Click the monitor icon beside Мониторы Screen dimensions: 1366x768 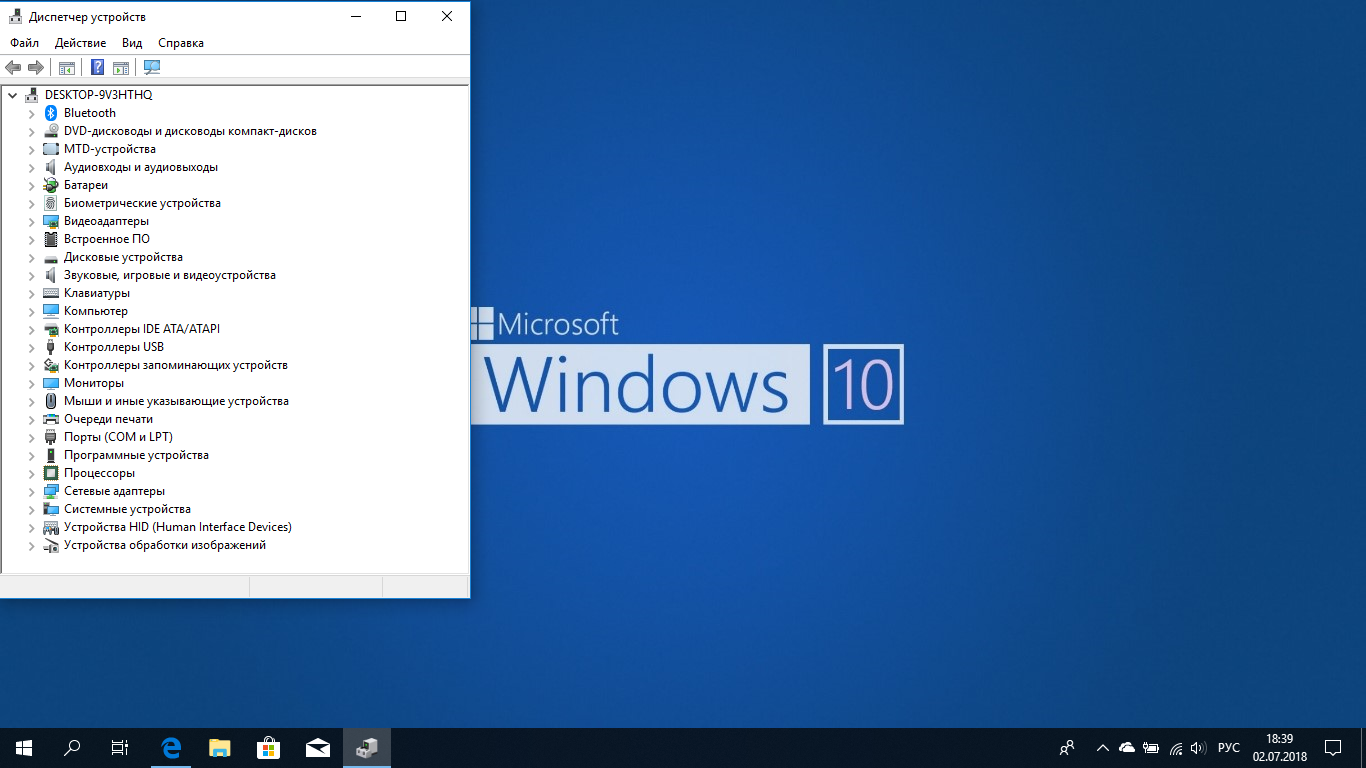pyautogui.click(x=51, y=383)
